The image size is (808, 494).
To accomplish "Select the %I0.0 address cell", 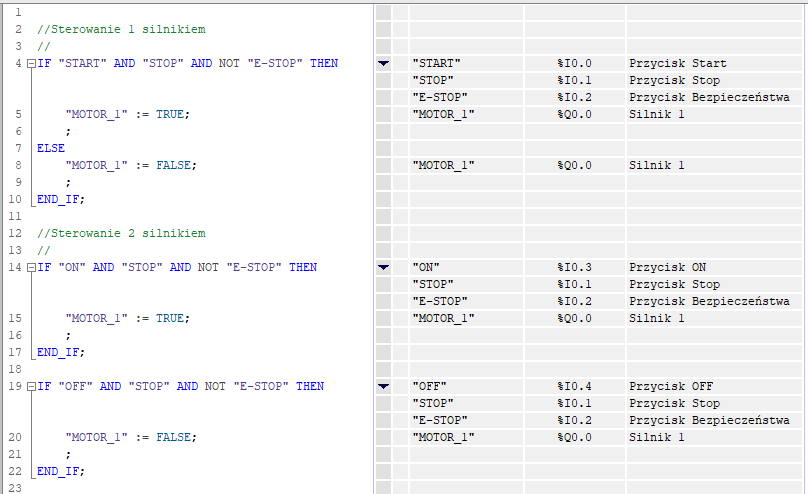I will point(574,64).
